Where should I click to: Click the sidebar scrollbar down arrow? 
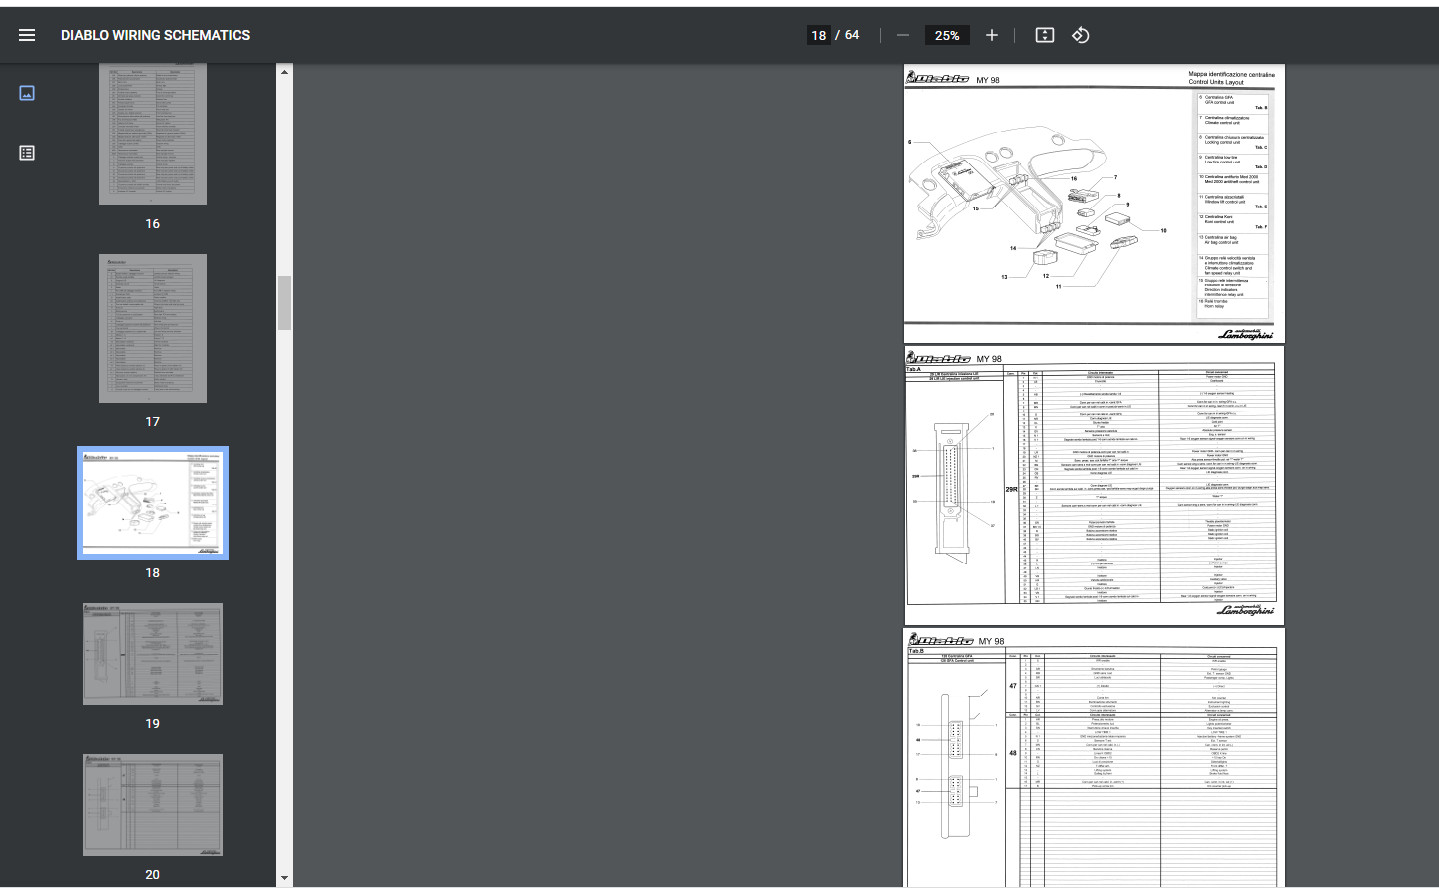click(284, 878)
